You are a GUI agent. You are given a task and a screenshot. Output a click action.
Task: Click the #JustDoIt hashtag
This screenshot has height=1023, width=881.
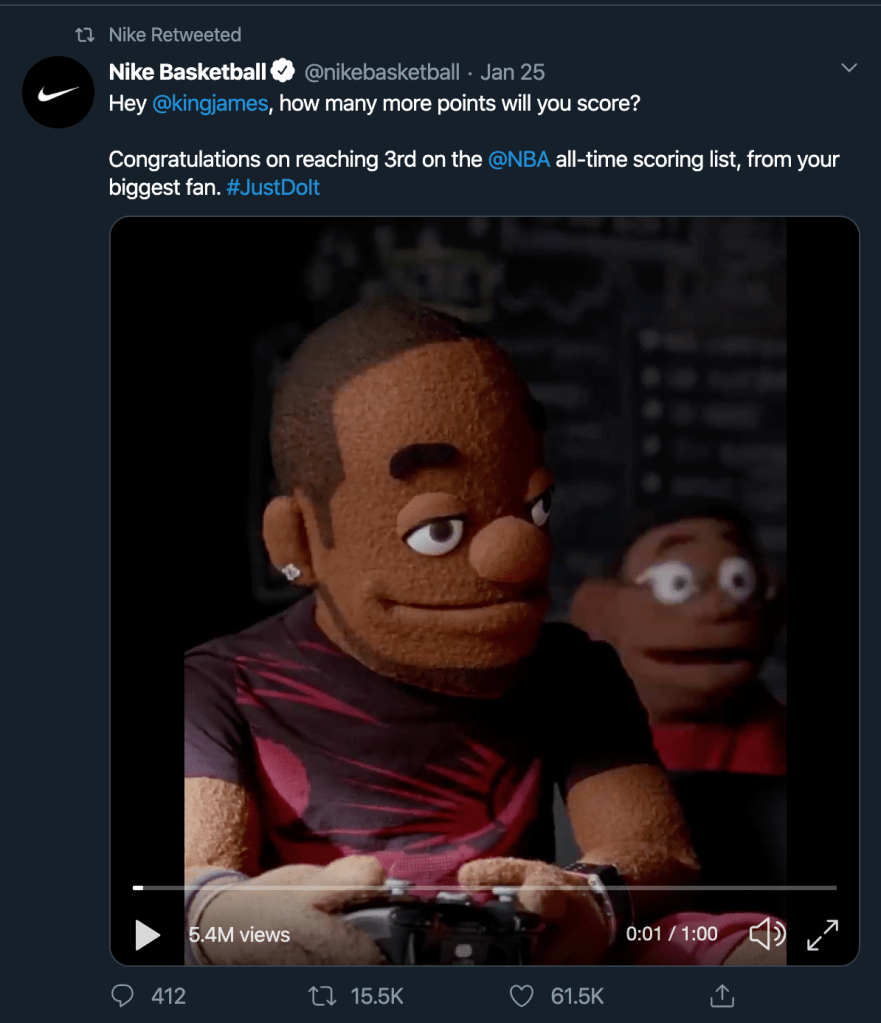pyautogui.click(x=273, y=187)
